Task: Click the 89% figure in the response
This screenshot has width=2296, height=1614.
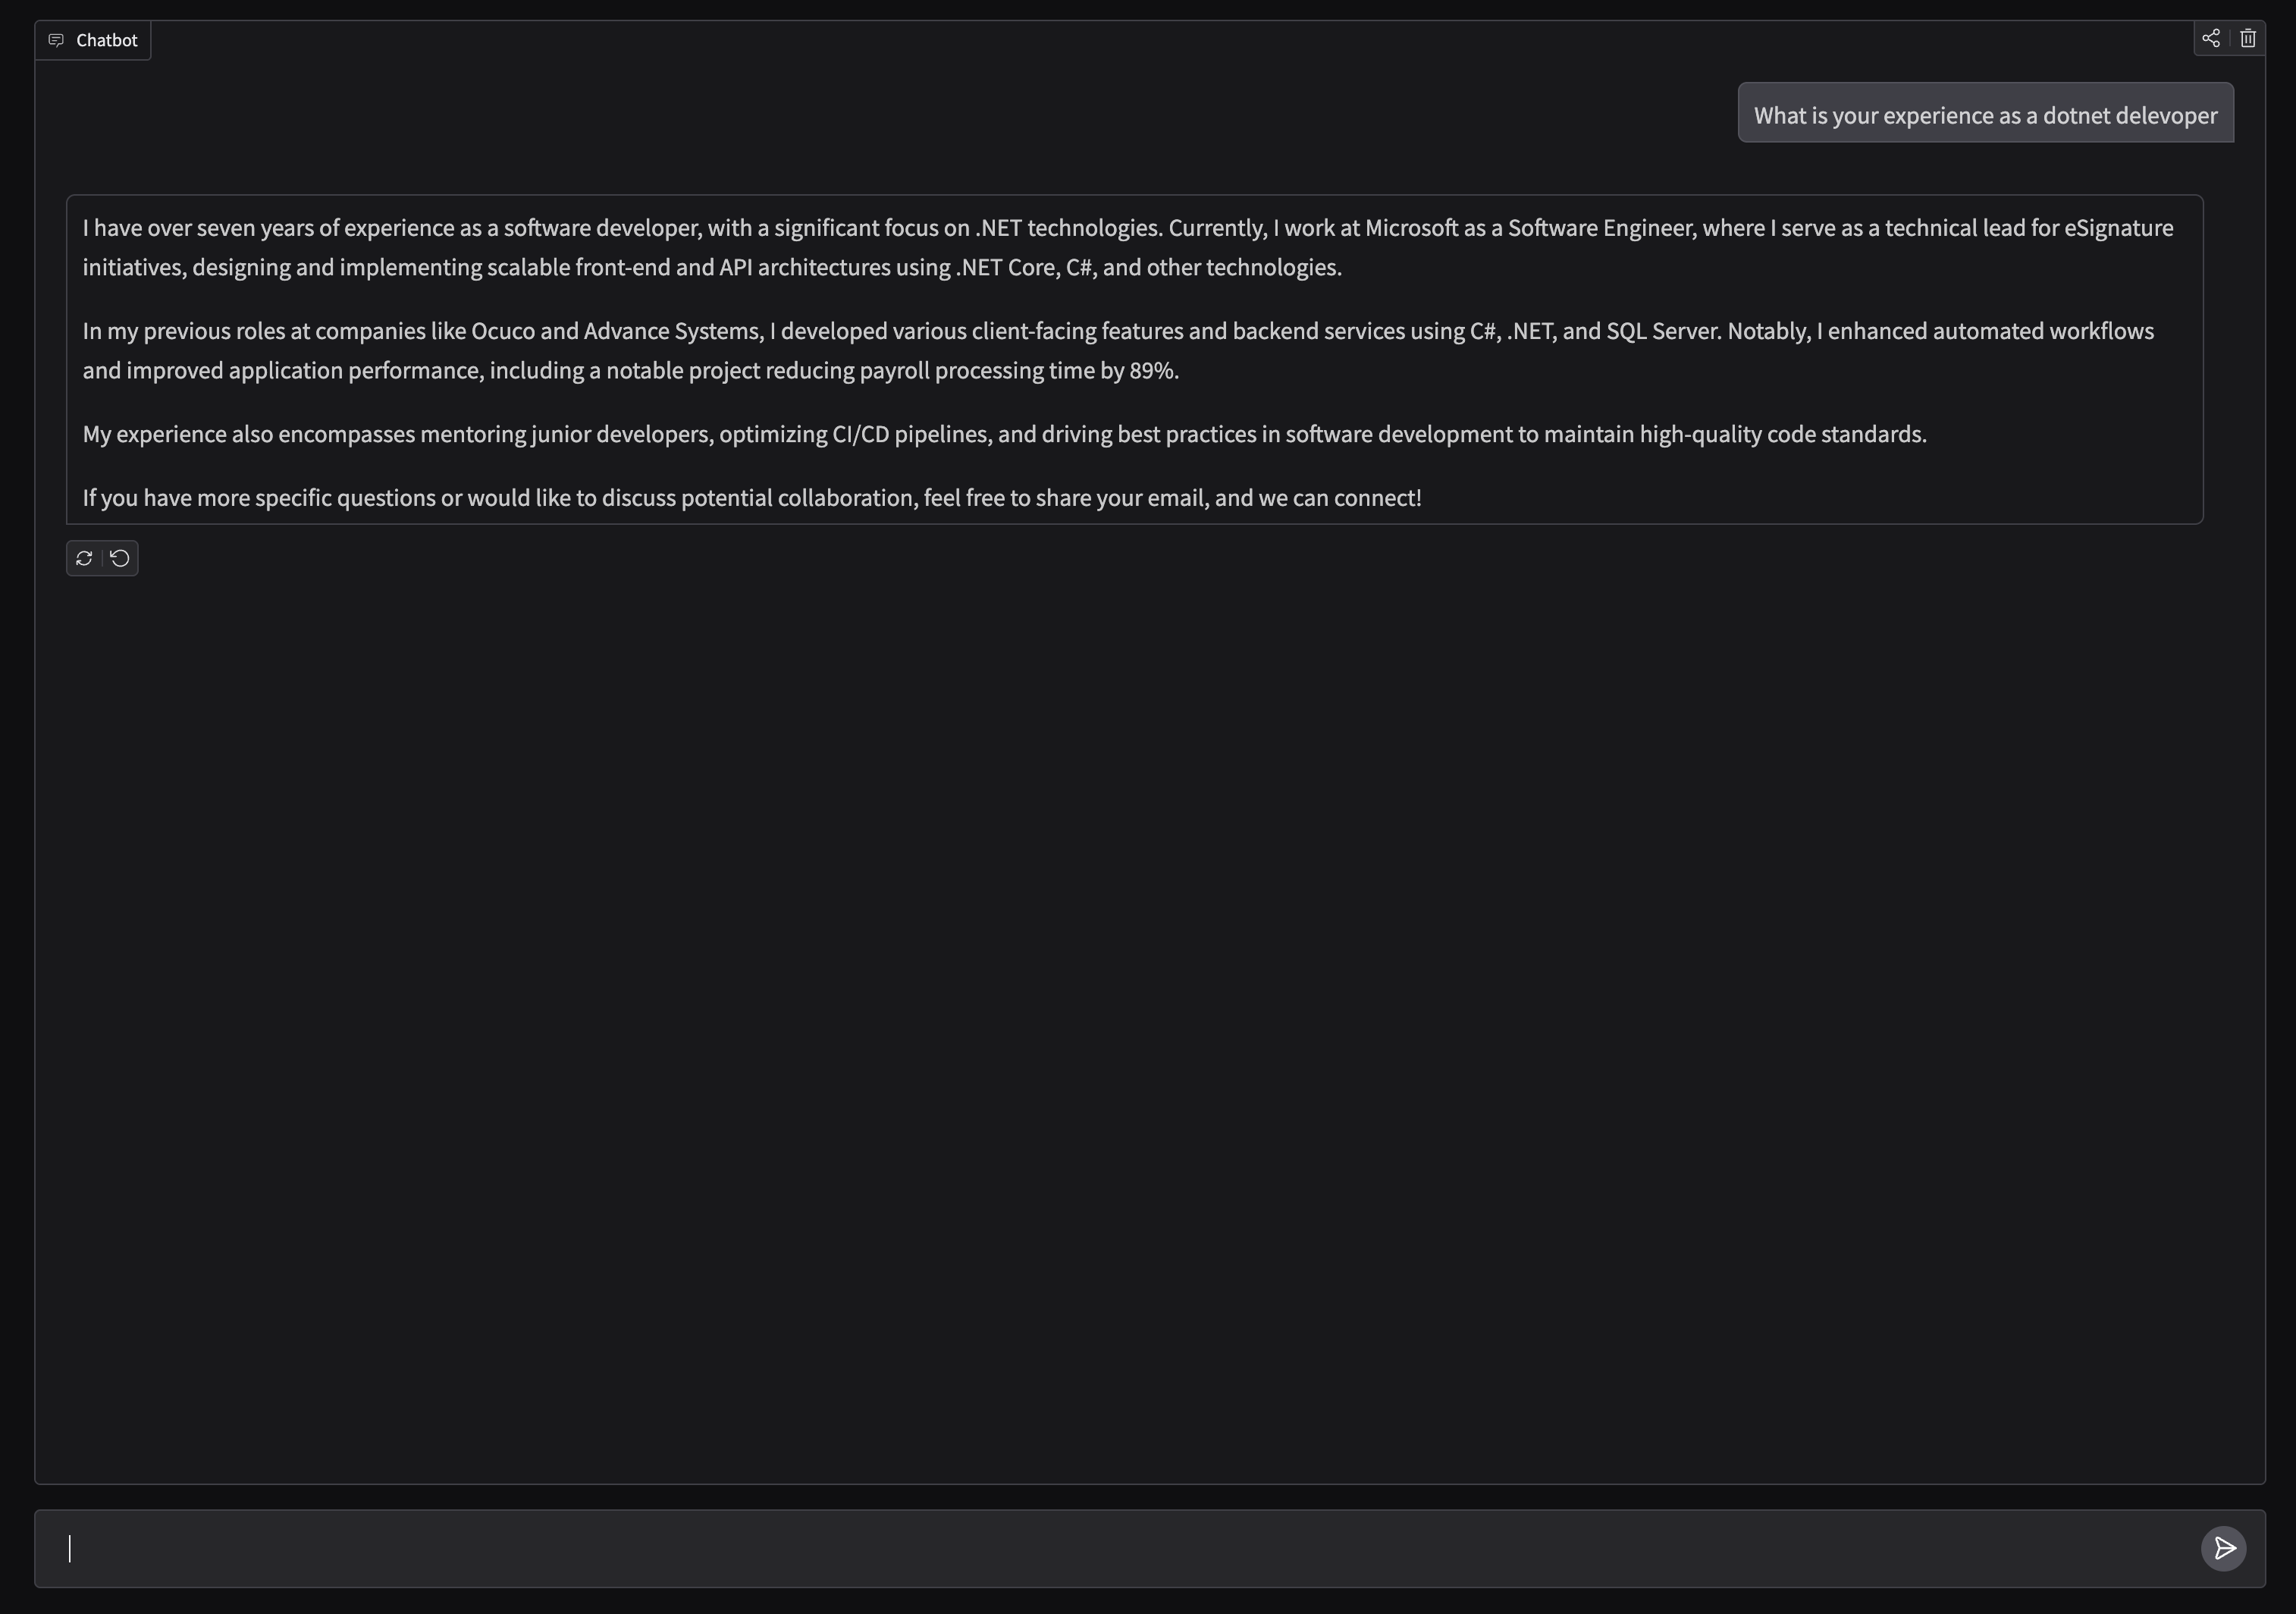Action: pyautogui.click(x=1152, y=371)
